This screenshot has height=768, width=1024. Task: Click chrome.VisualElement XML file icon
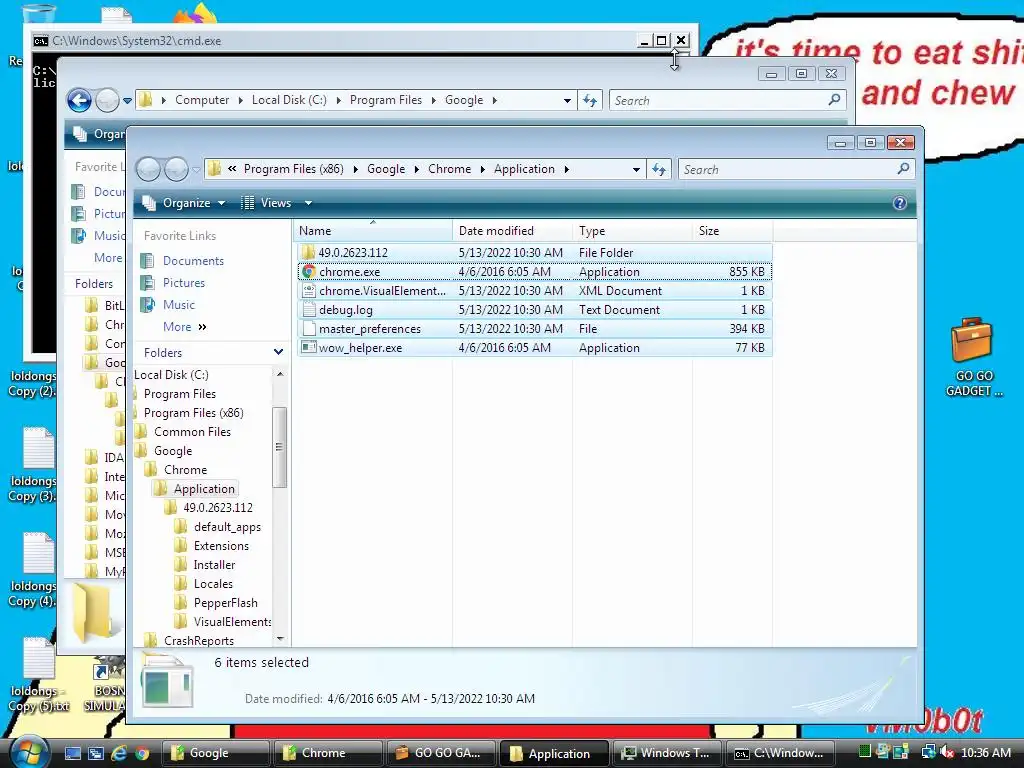[308, 291]
